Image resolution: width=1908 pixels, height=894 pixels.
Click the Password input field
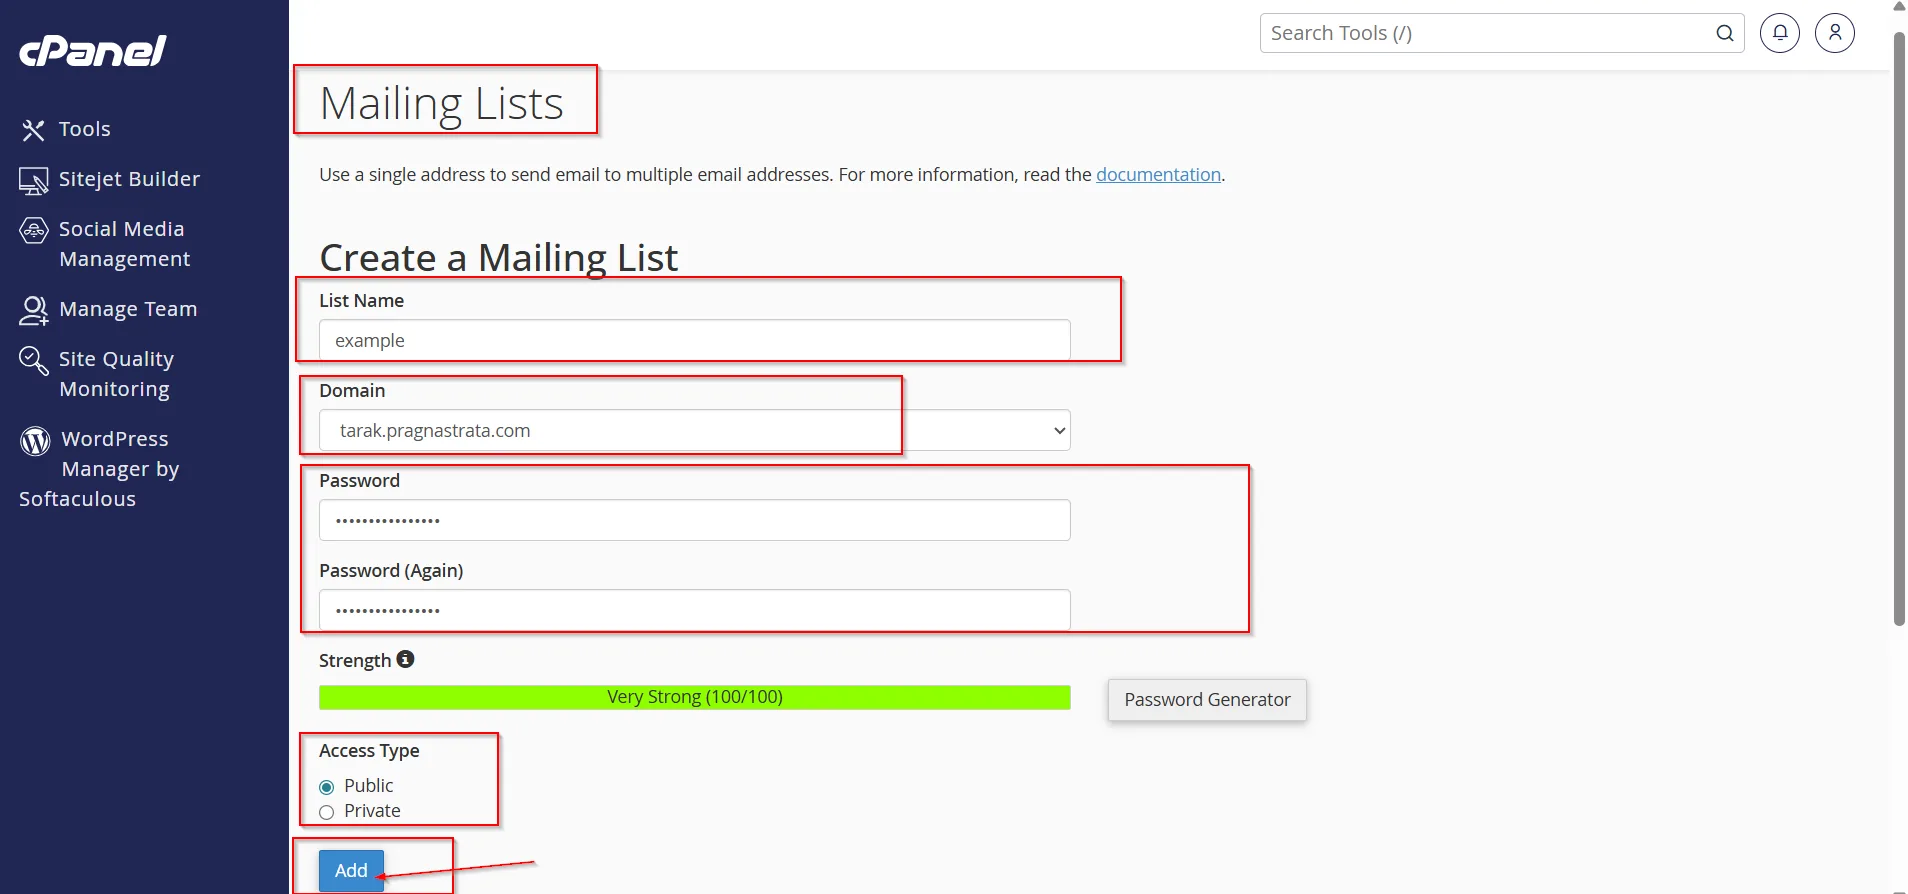tap(694, 520)
